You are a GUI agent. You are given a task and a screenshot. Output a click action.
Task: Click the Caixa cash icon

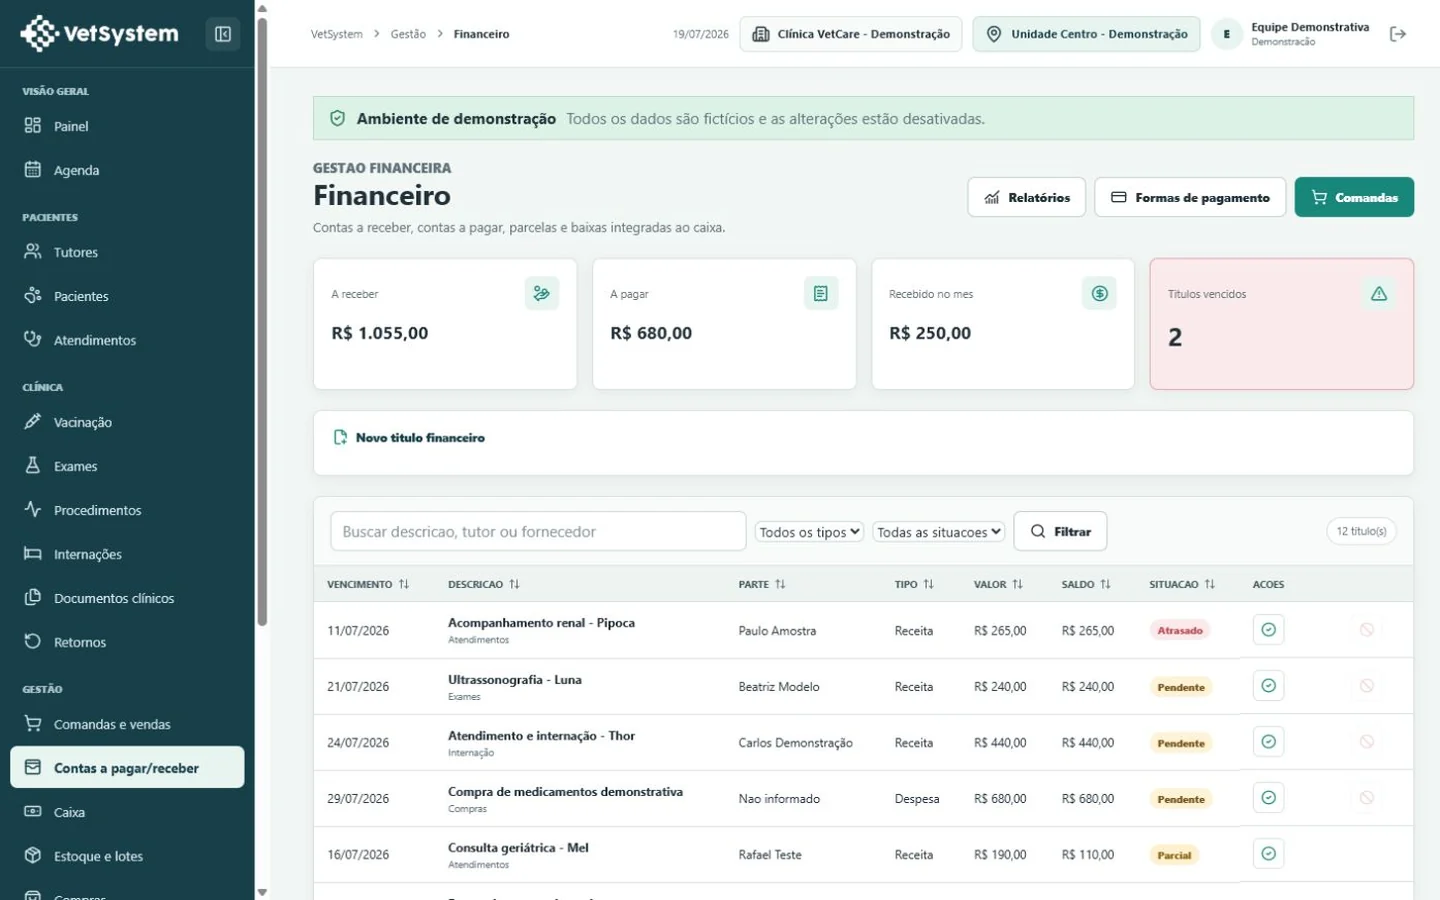point(33,811)
